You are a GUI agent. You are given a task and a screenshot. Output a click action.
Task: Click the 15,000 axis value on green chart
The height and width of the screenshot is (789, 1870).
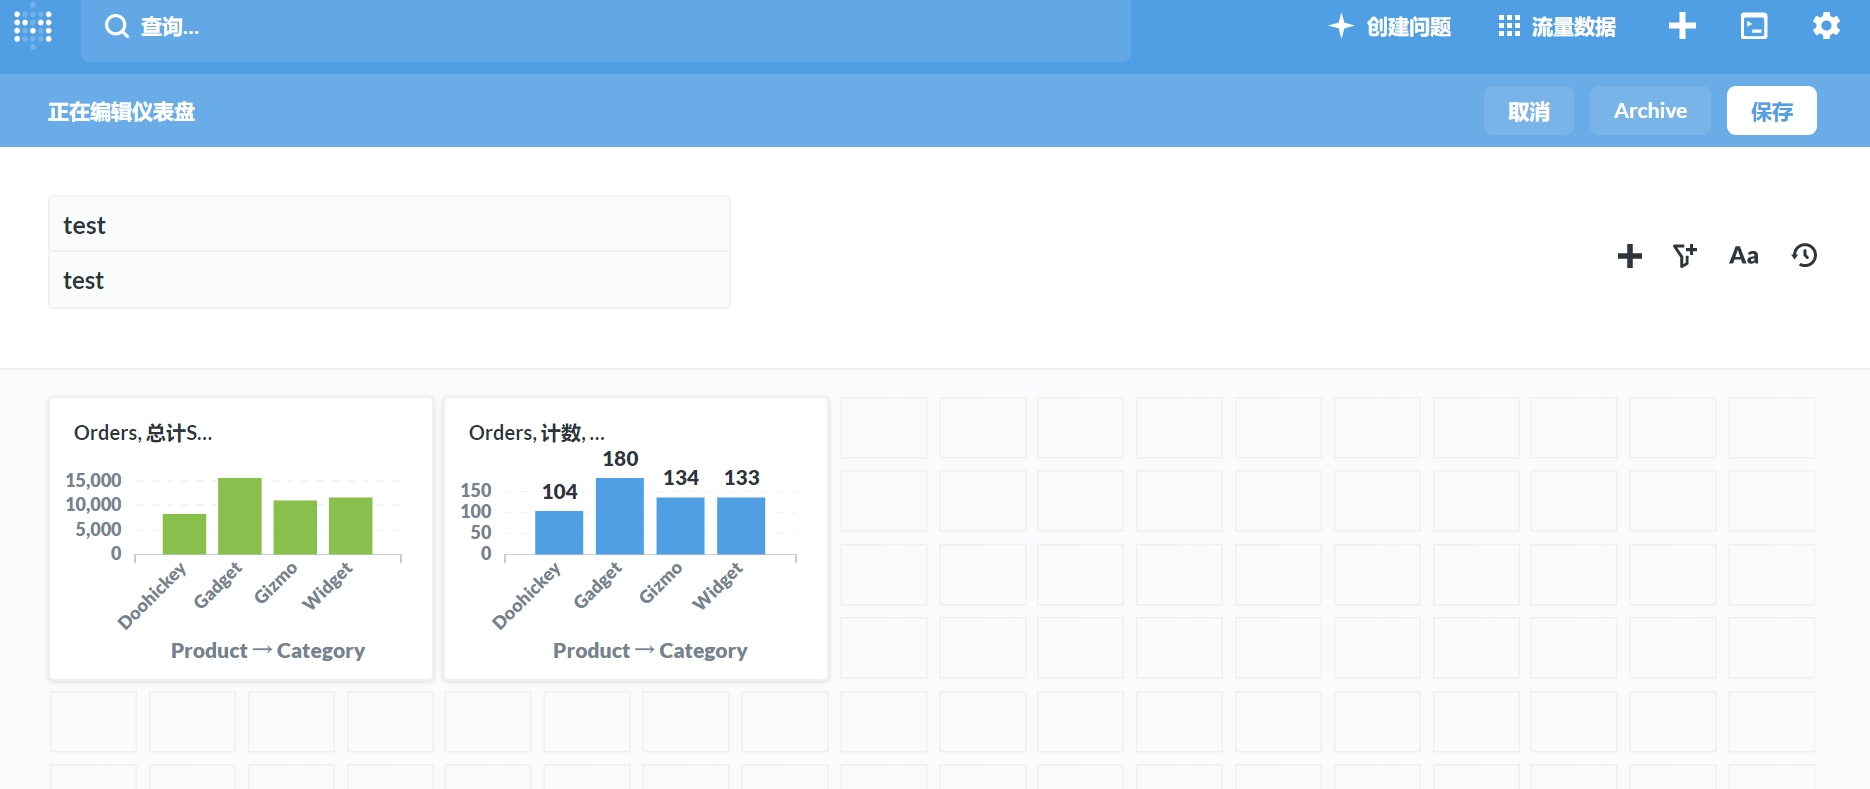click(93, 480)
